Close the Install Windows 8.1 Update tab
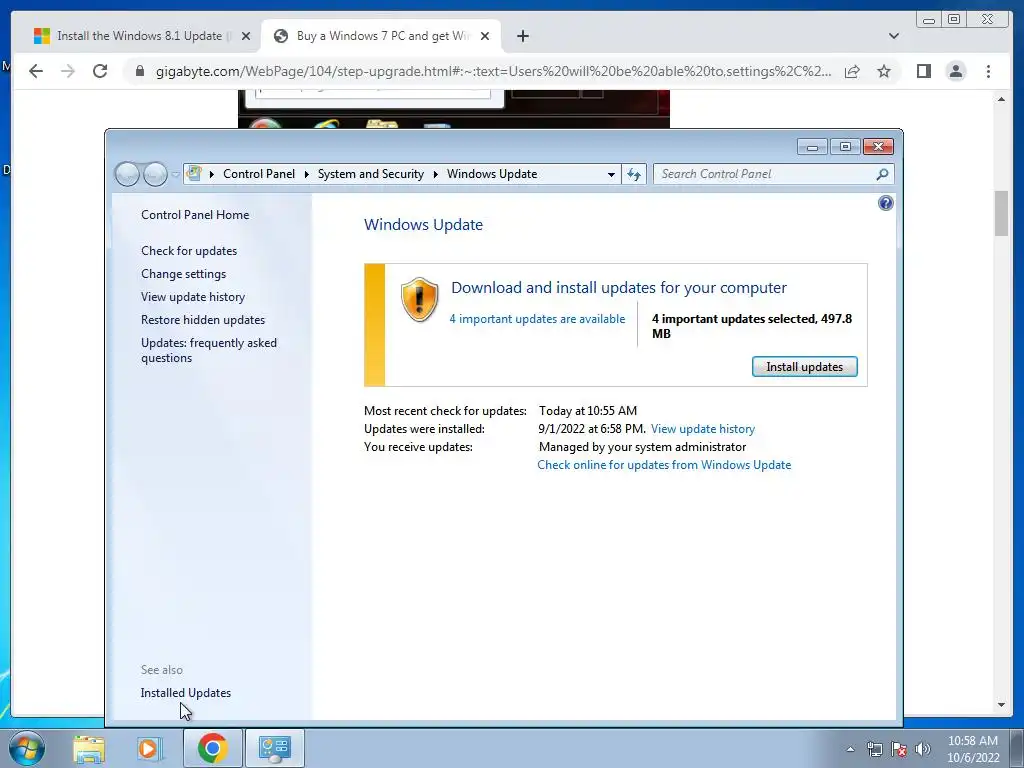 point(246,36)
